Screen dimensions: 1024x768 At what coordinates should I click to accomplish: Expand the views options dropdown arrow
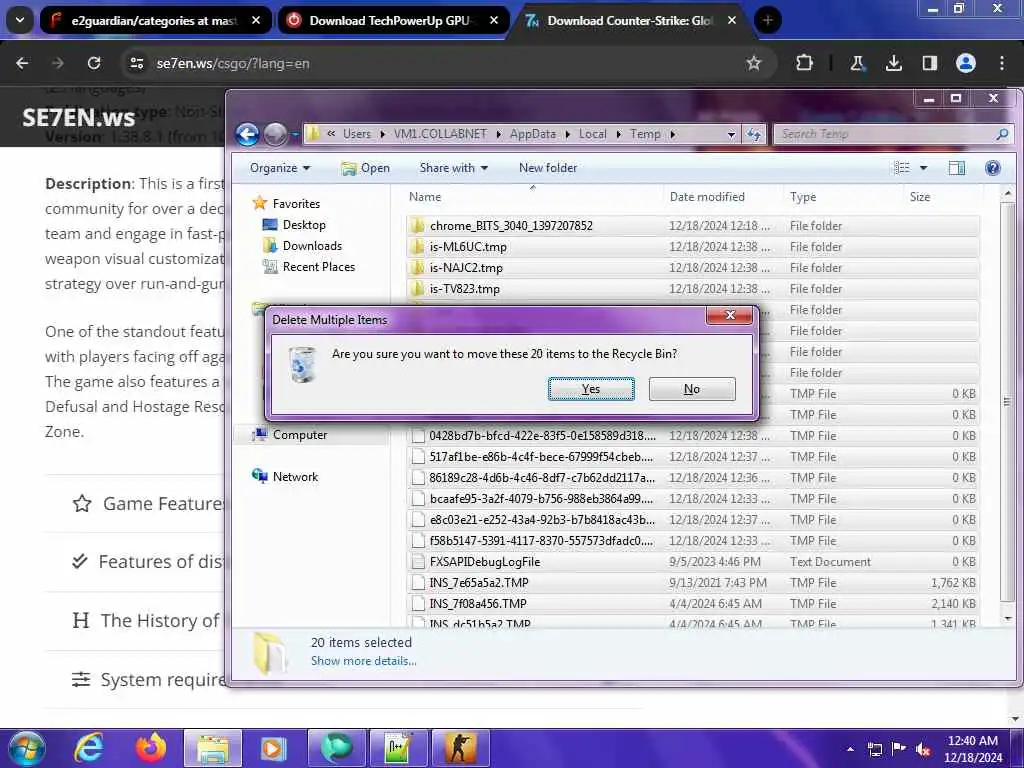923,168
